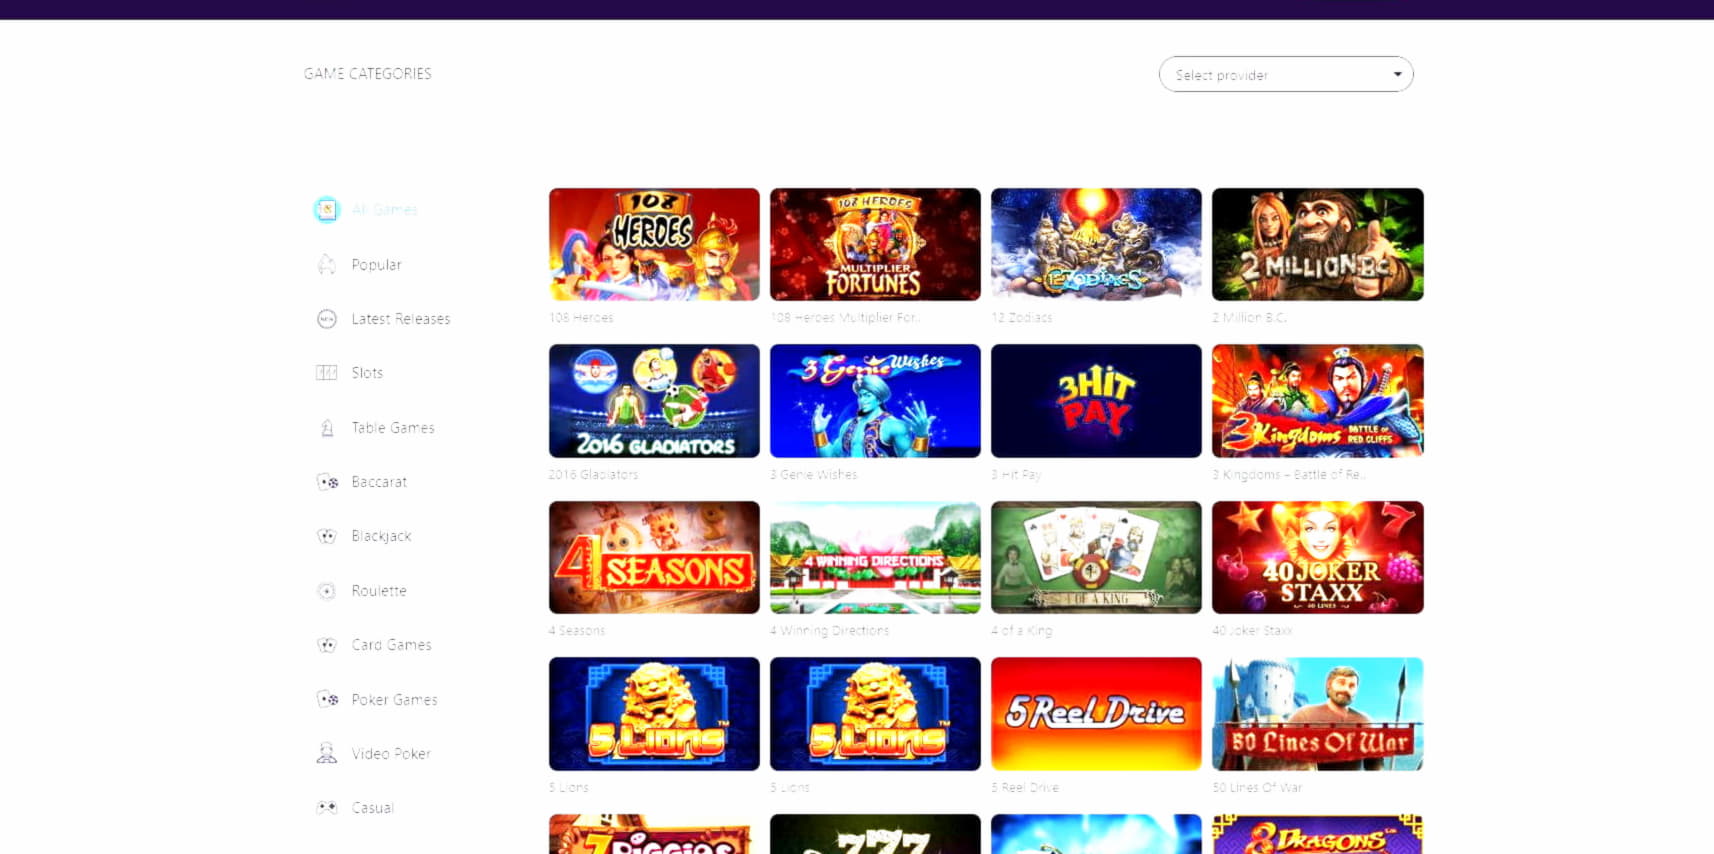The image size is (1714, 854).
Task: Click the Table Games category icon
Action: (x=326, y=427)
